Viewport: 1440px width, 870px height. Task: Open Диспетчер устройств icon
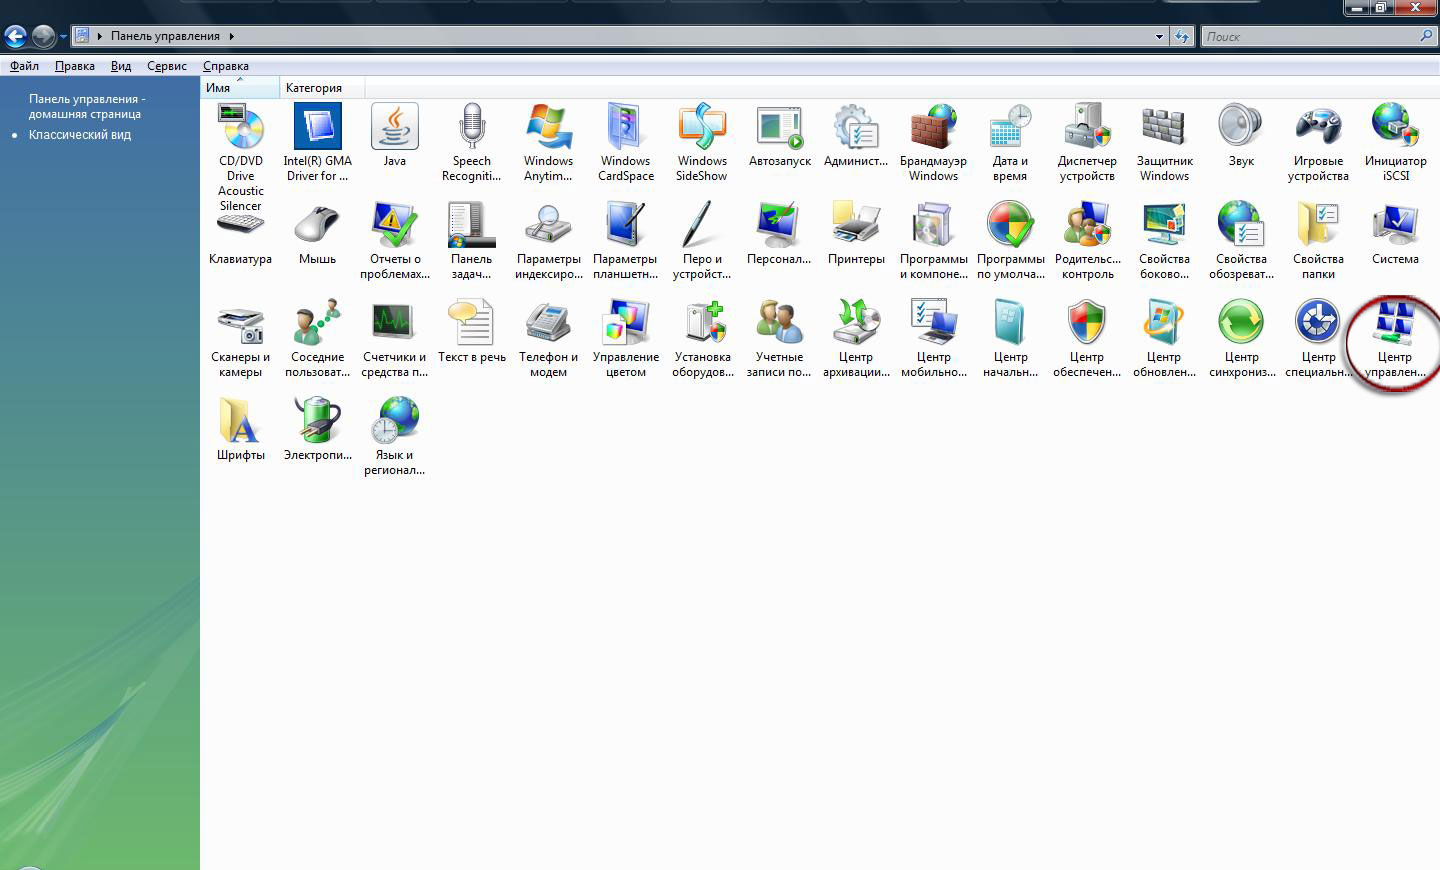click(1088, 128)
